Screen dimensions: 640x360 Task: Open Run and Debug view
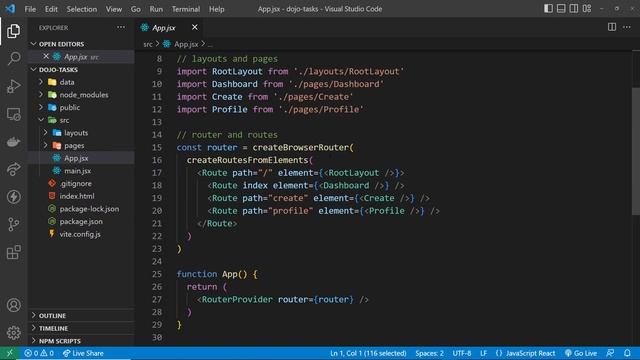(x=13, y=86)
